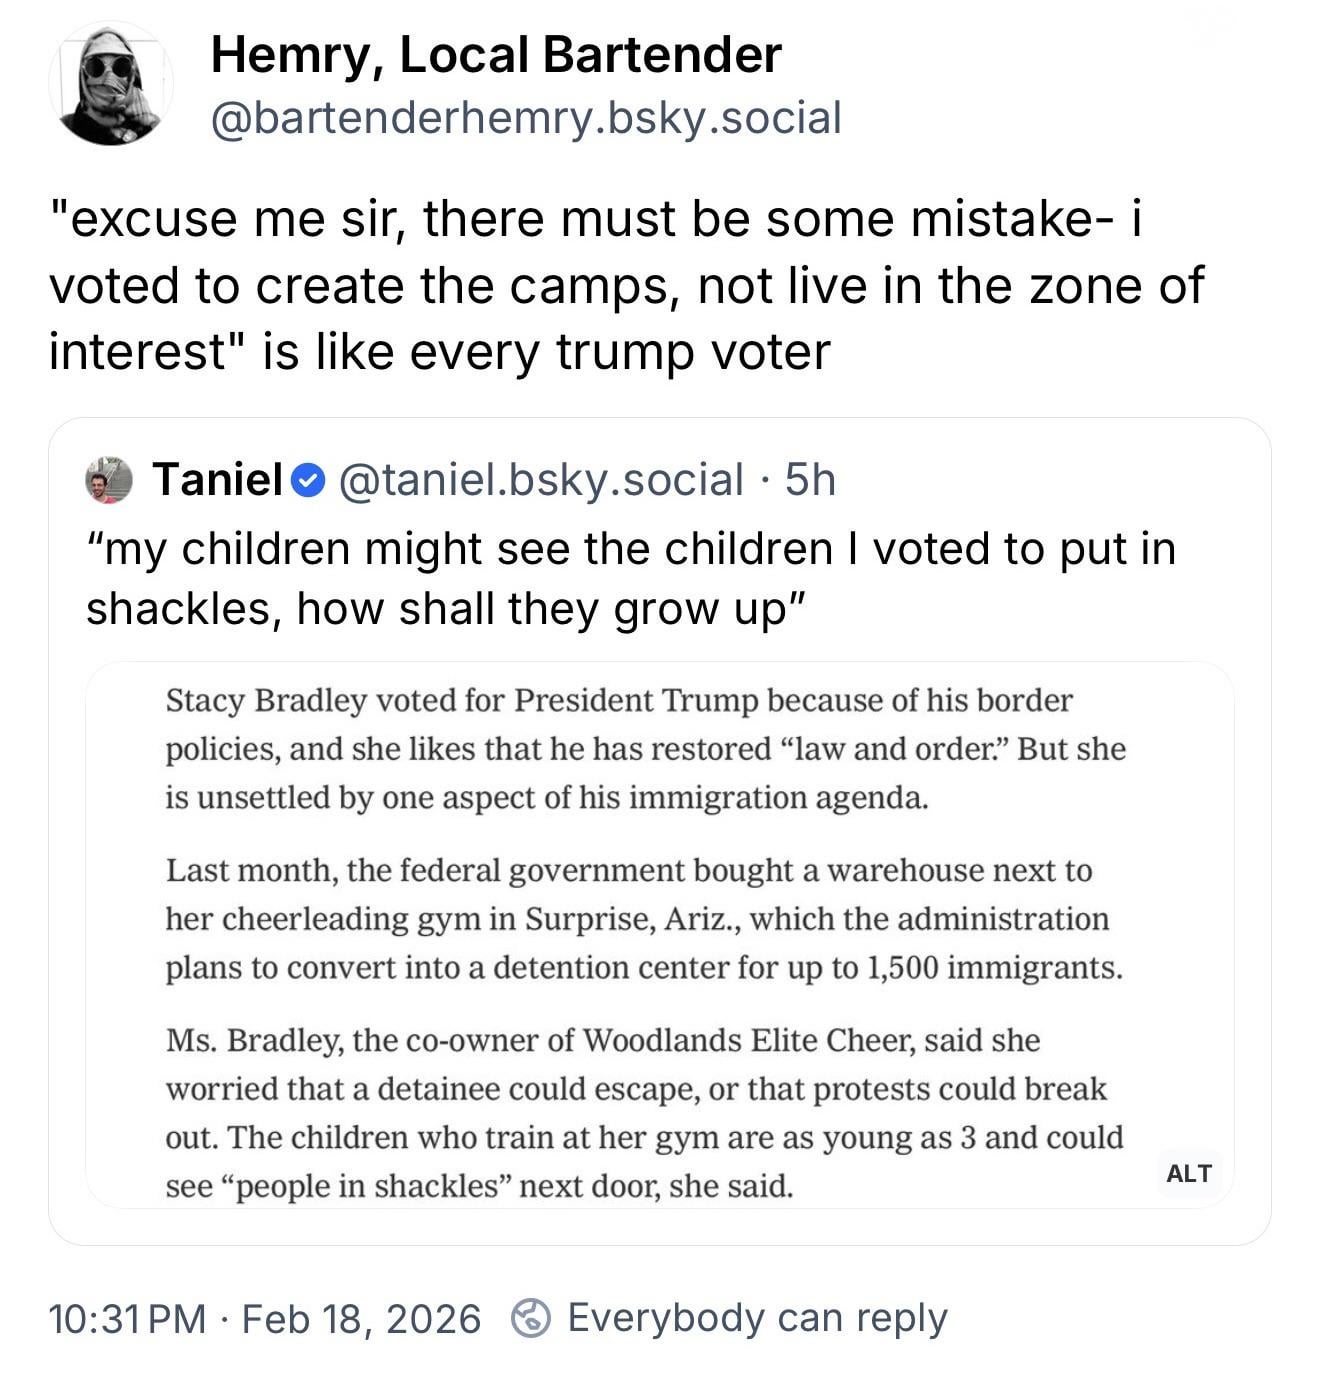Click the blue verified badge next to Taniel
This screenshot has width=1320, height=1376.
click(308, 481)
